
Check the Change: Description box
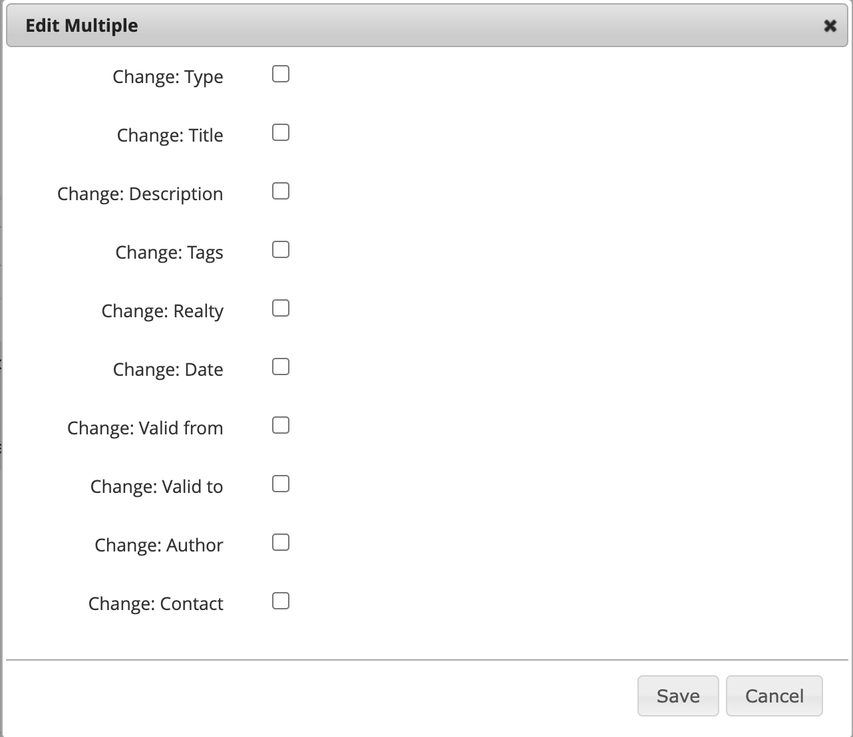[x=281, y=191]
